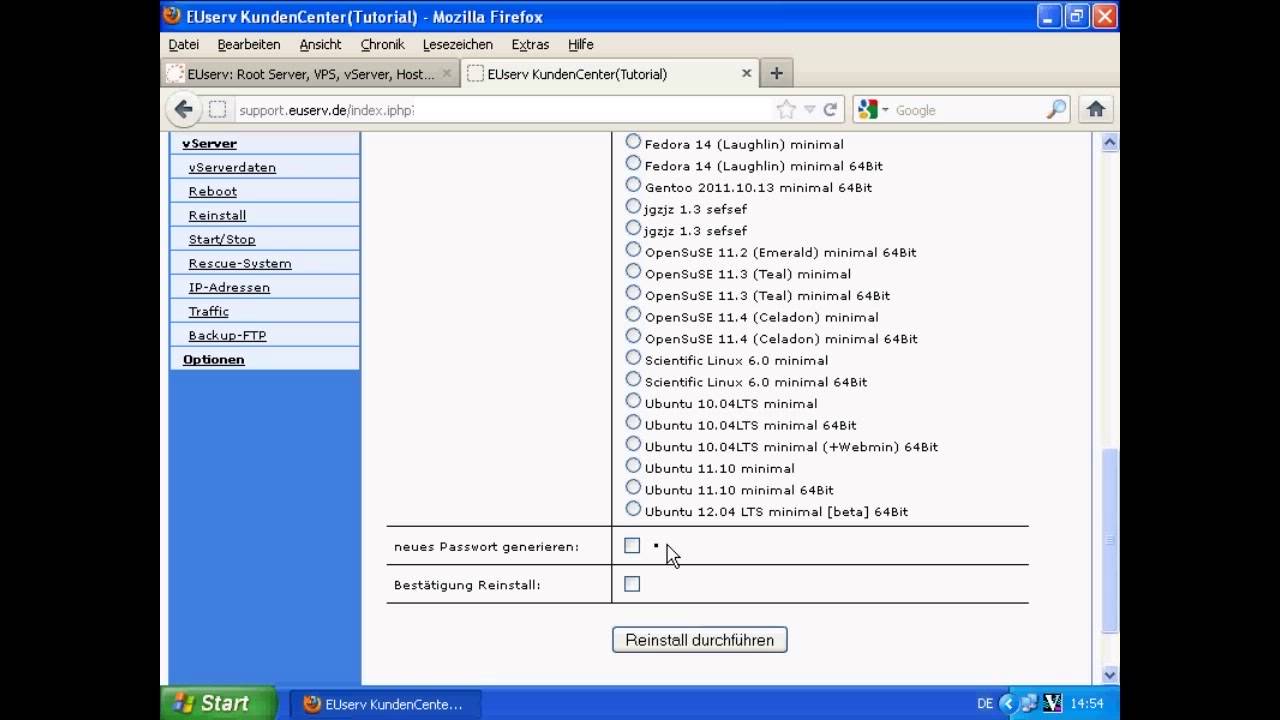This screenshot has height=720, width=1280.
Task: Select Ubuntu 12.04 LTS minimal [beta] 64Bit
Action: pyautogui.click(x=633, y=510)
